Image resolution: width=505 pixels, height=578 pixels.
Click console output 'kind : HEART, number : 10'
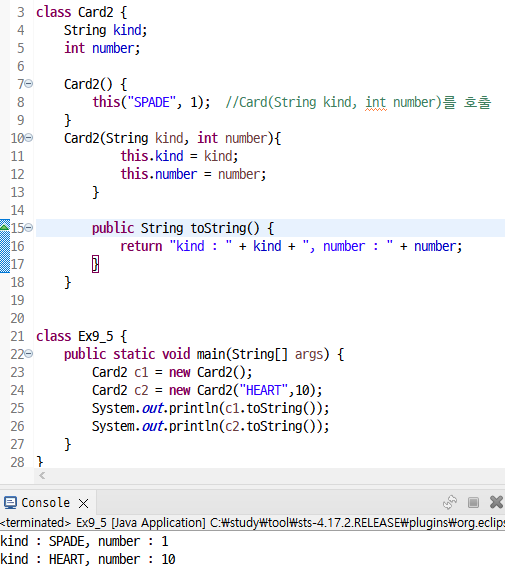click(88, 560)
